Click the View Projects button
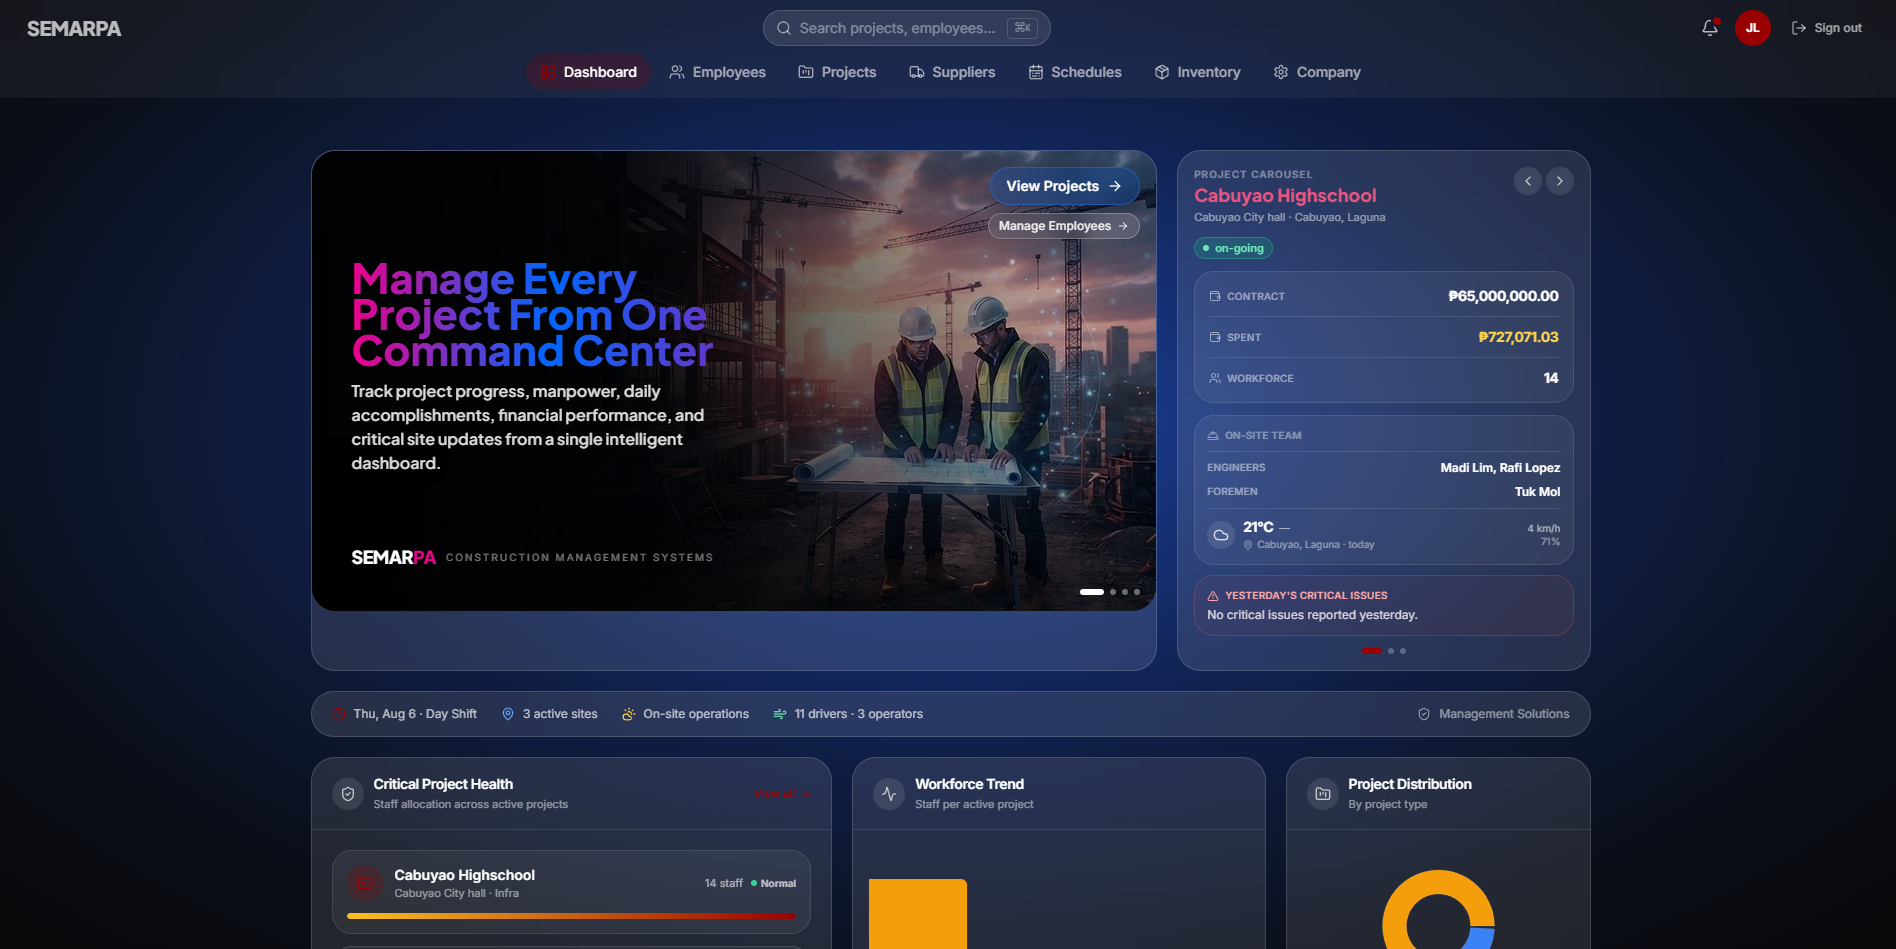This screenshot has width=1896, height=949. click(1064, 186)
